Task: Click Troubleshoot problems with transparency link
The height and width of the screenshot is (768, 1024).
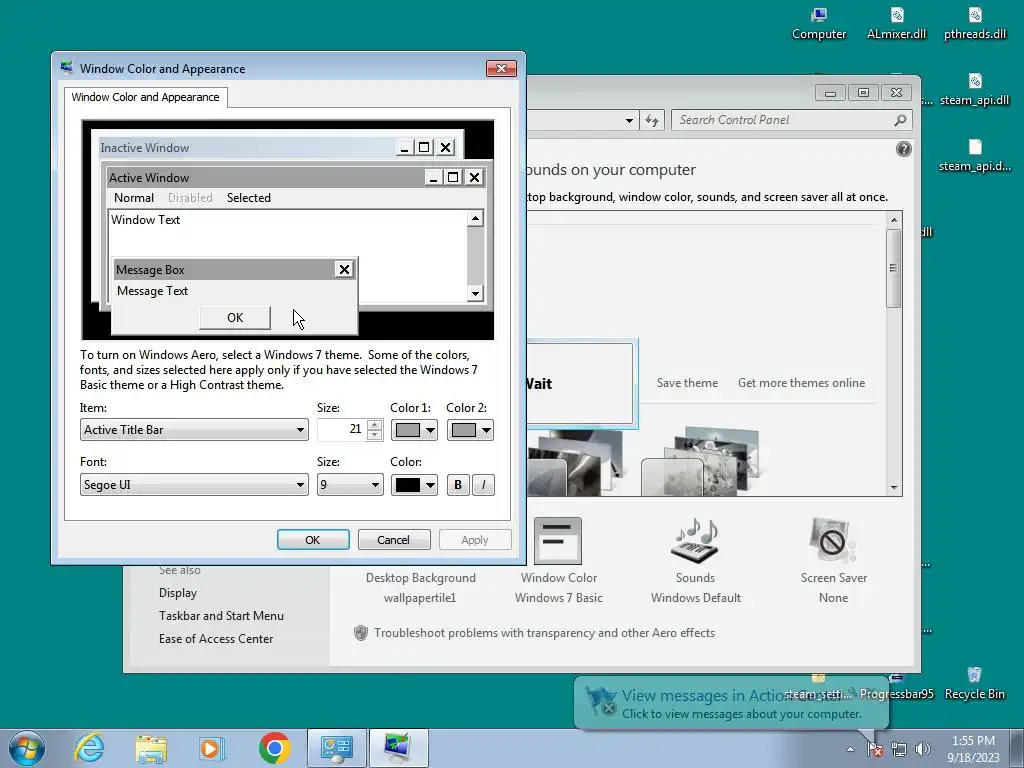Action: 545,633
